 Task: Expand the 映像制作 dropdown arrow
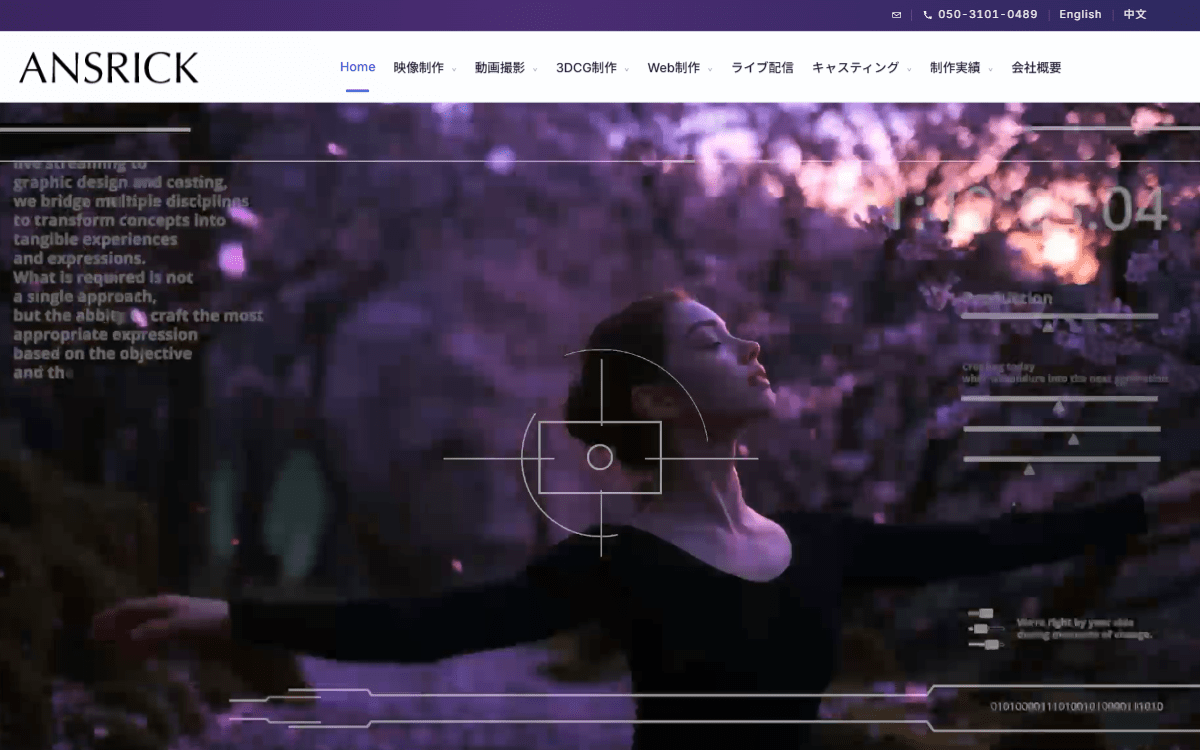pos(454,69)
